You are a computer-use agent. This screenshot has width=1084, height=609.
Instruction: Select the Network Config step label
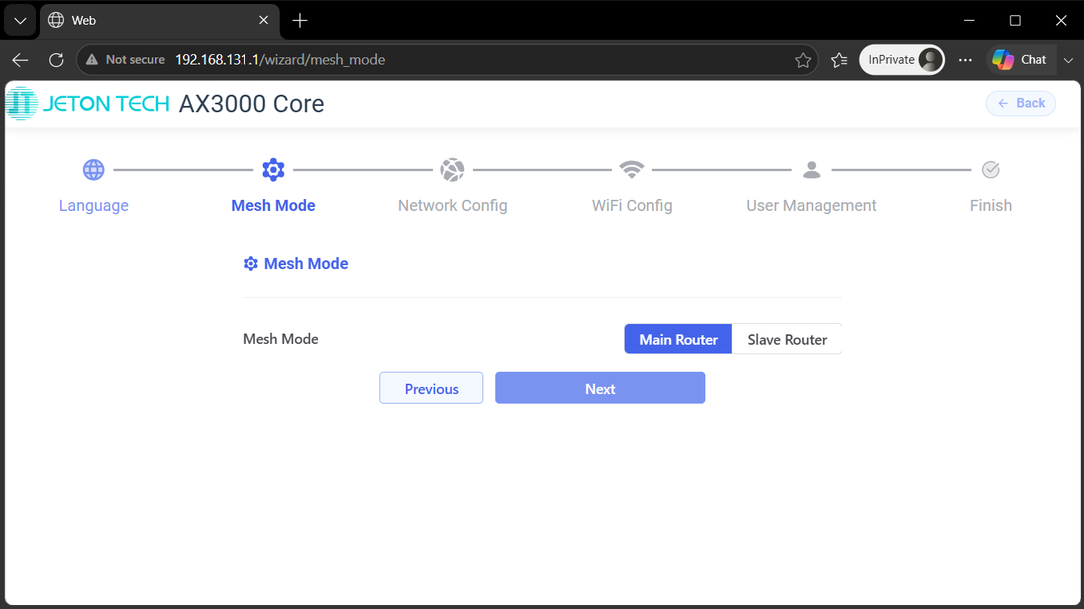(452, 205)
